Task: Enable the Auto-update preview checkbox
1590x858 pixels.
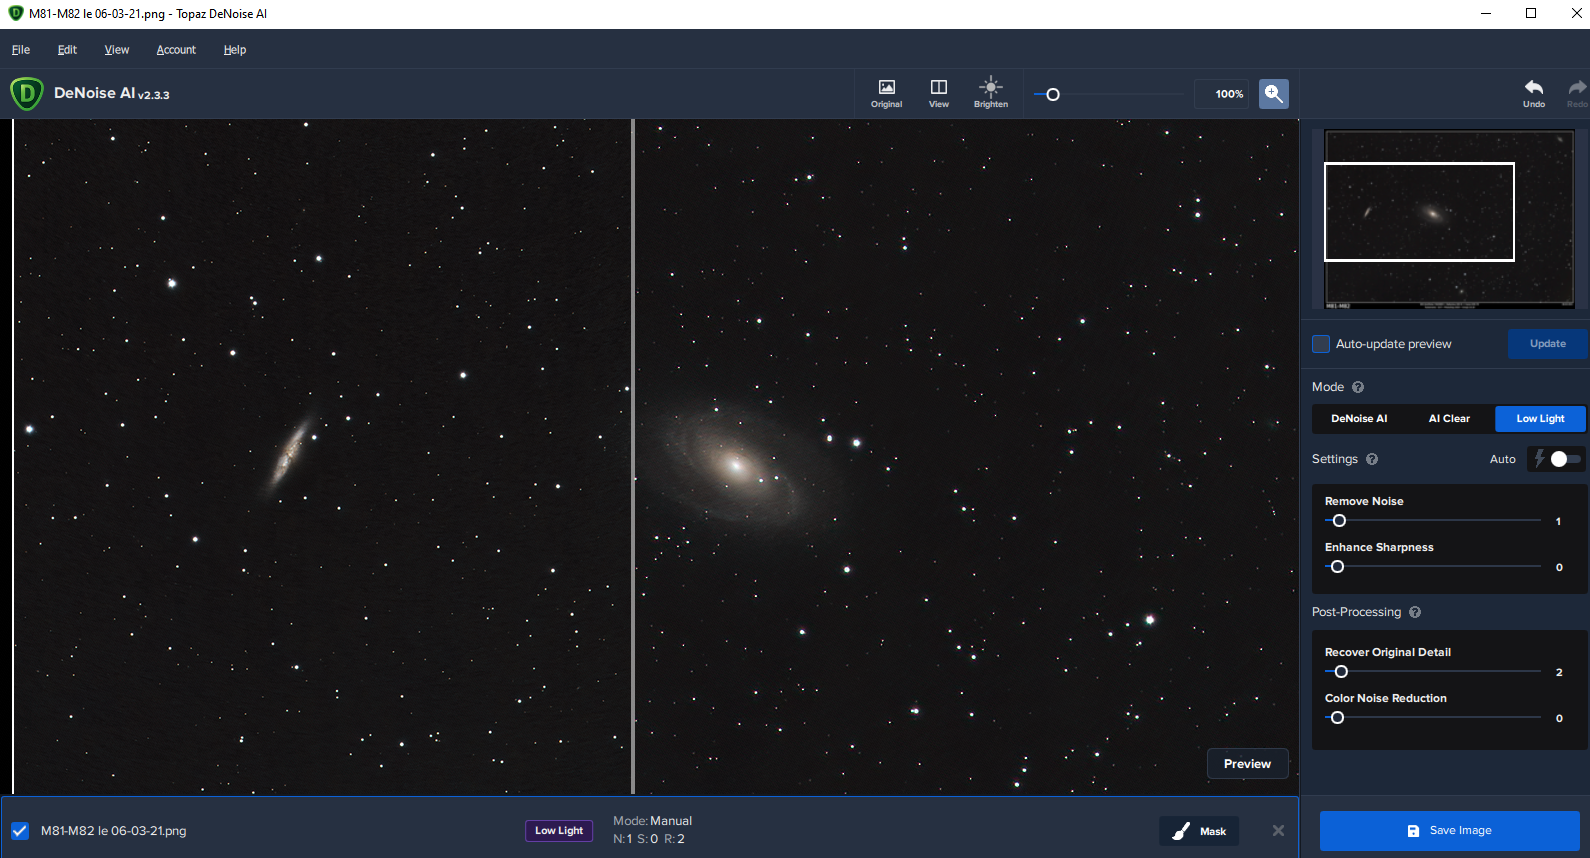Action: click(1321, 344)
